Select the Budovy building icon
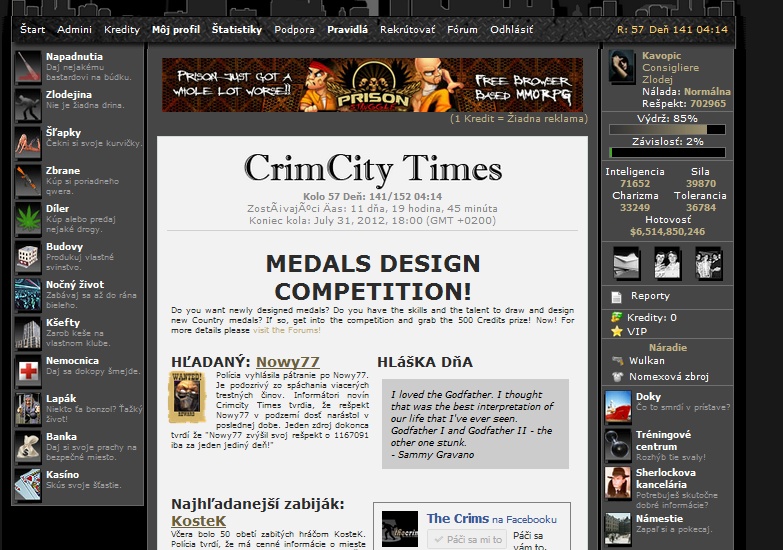783x550 pixels. click(28, 257)
